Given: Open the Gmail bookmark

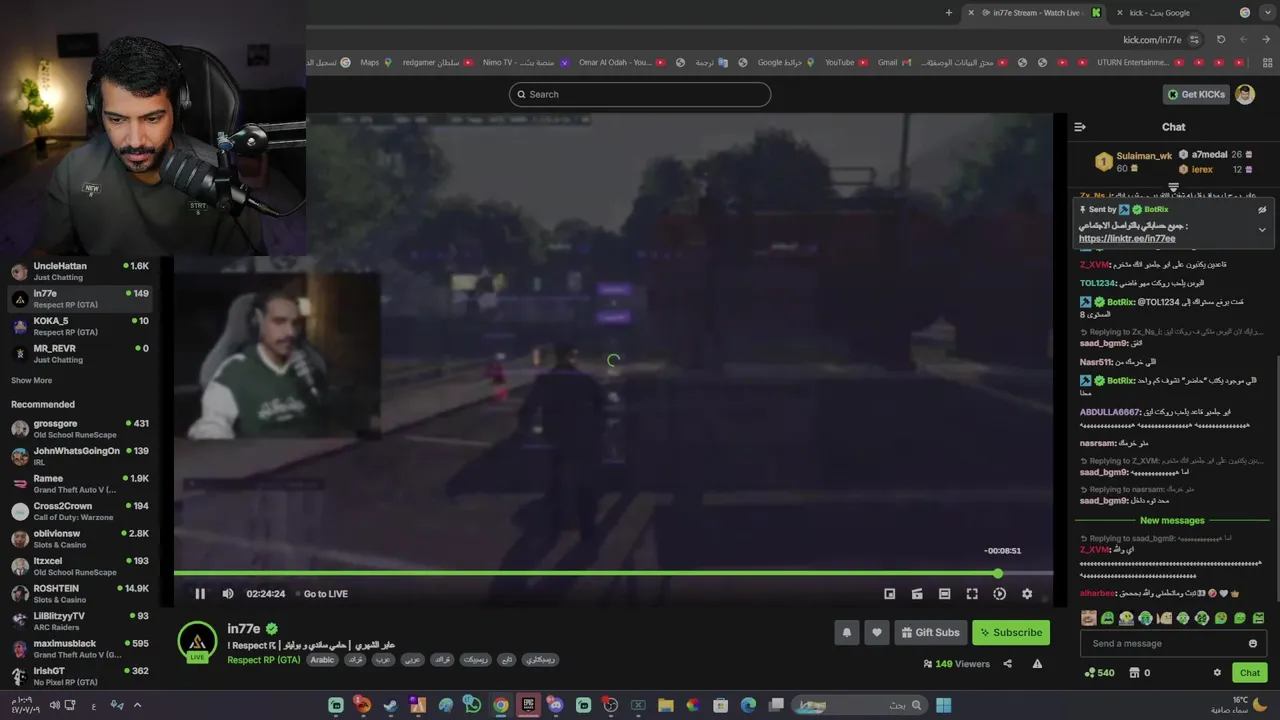Looking at the screenshot, I should tap(894, 63).
